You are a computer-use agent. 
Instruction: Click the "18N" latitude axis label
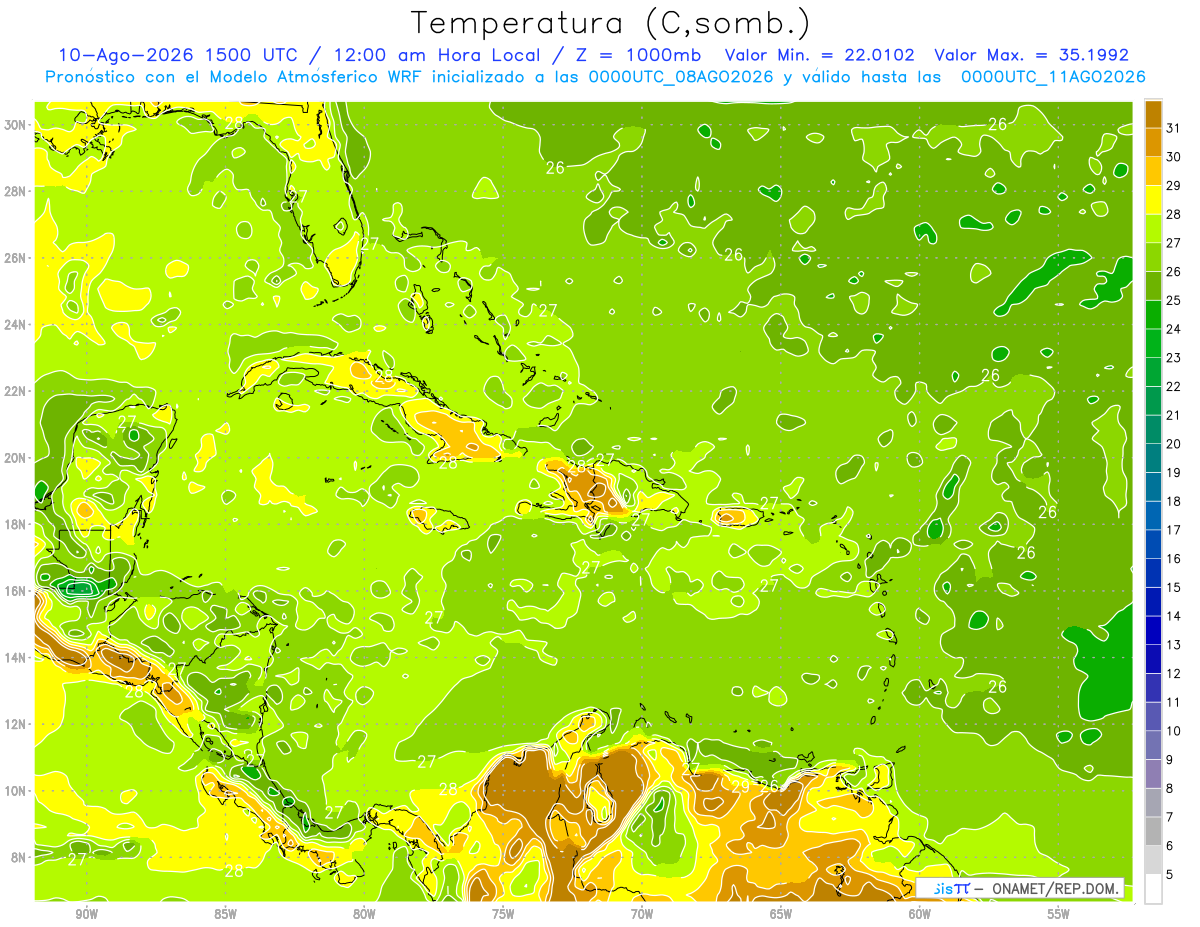click(16, 524)
